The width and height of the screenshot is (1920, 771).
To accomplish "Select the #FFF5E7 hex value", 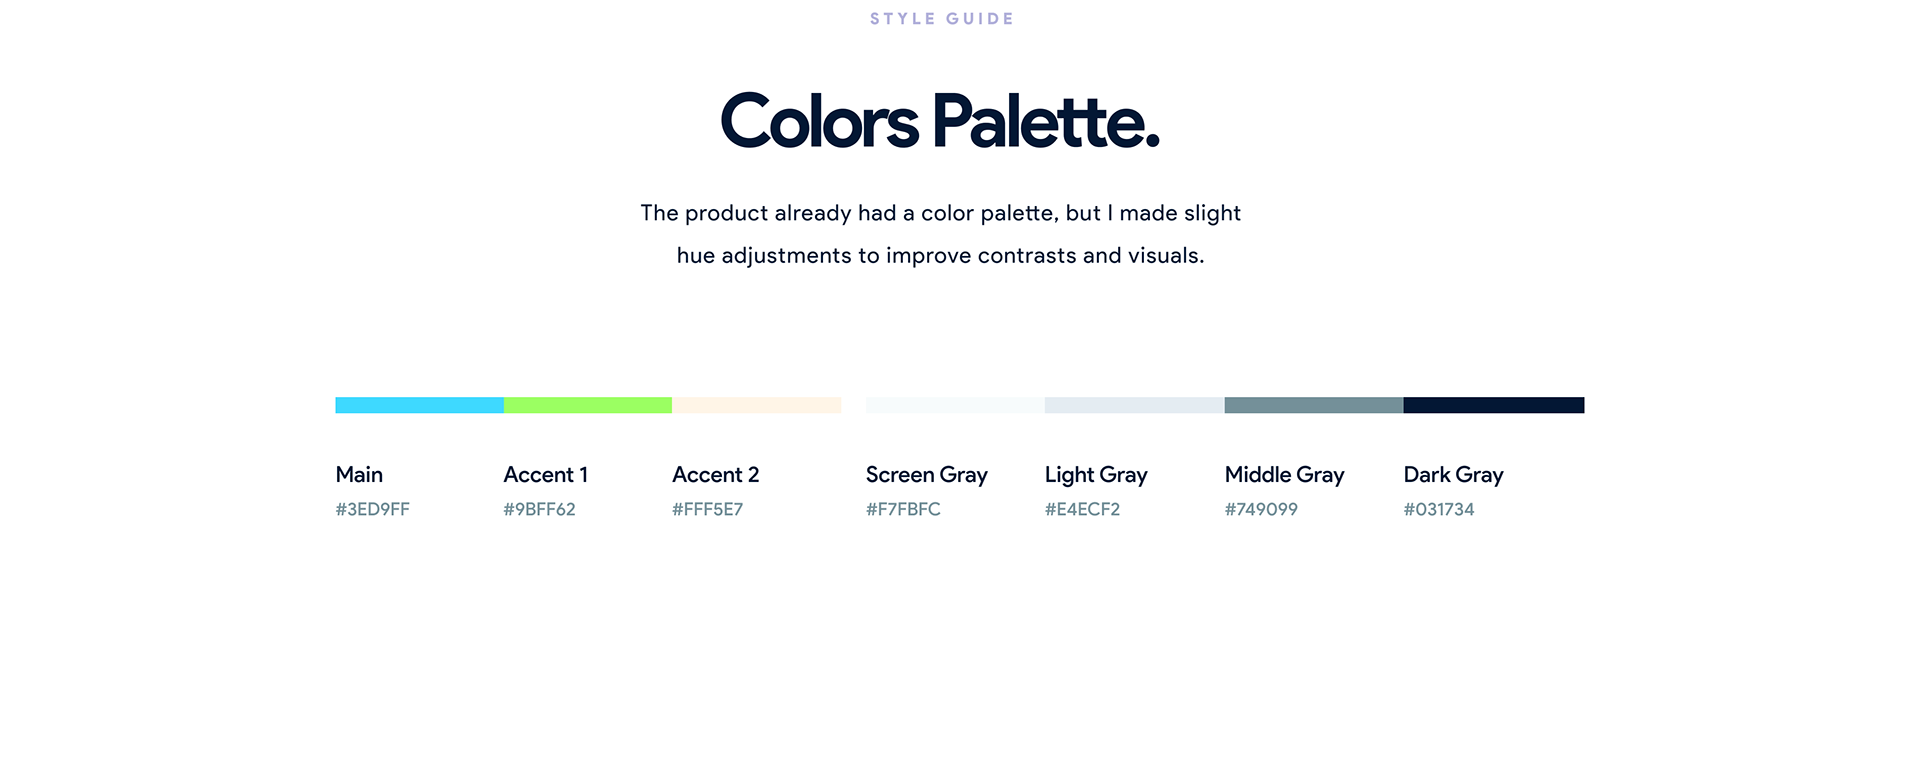I will (708, 509).
